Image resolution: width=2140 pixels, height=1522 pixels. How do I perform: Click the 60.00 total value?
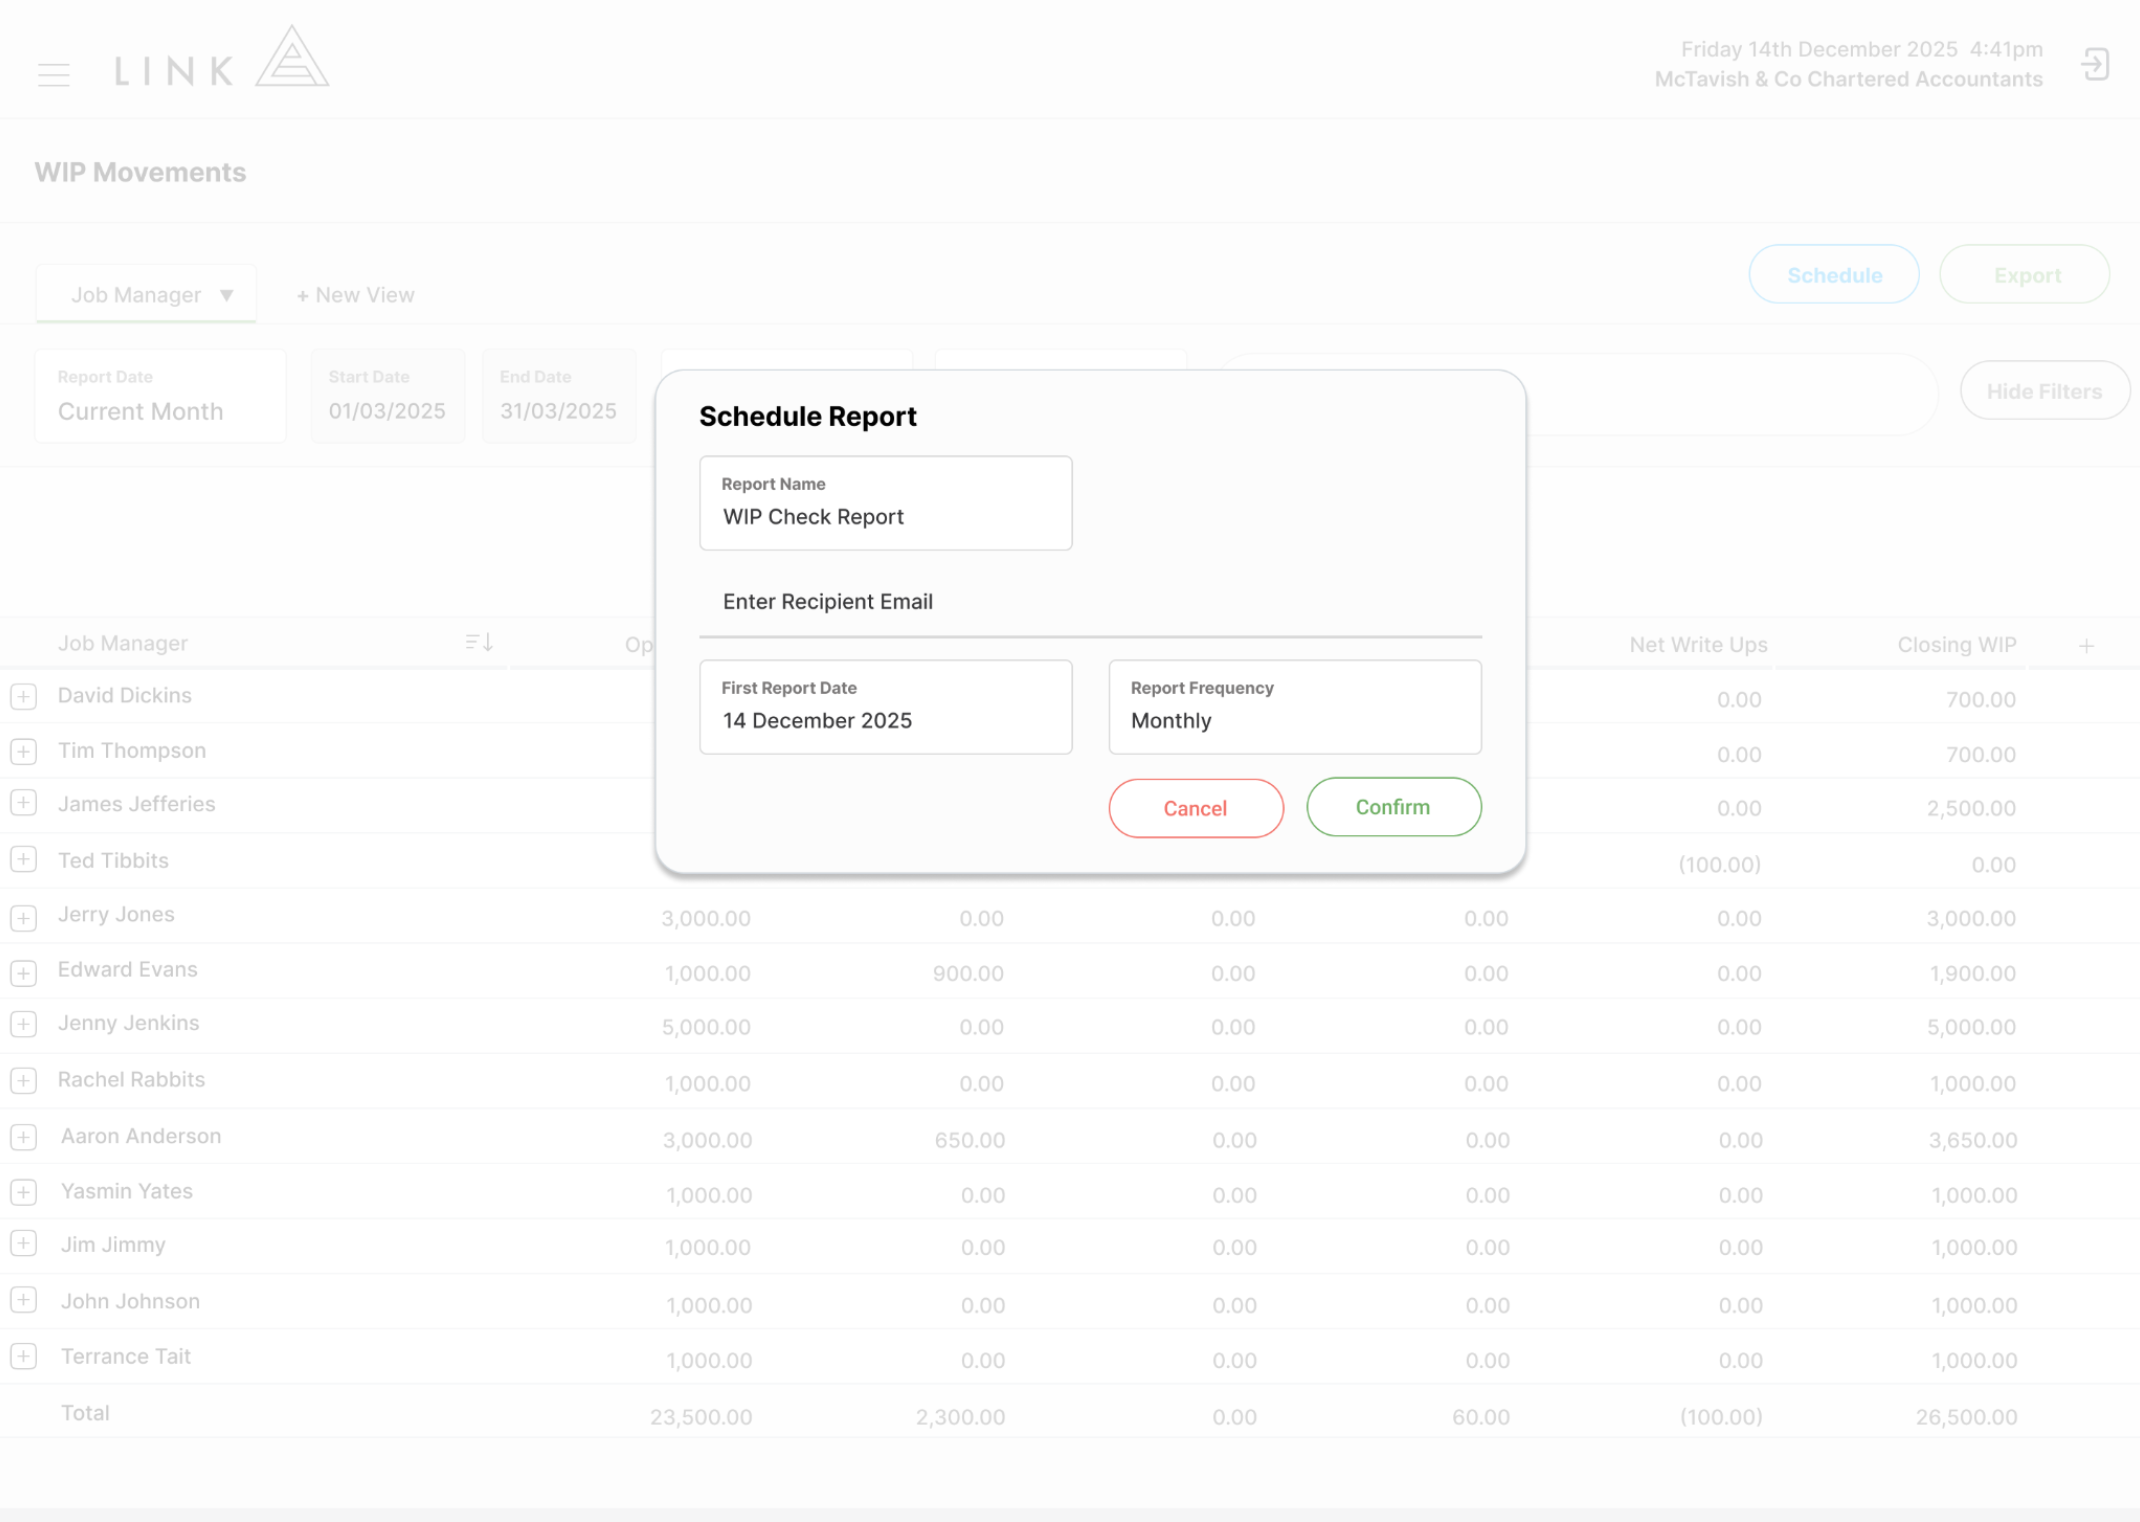coord(1481,1417)
